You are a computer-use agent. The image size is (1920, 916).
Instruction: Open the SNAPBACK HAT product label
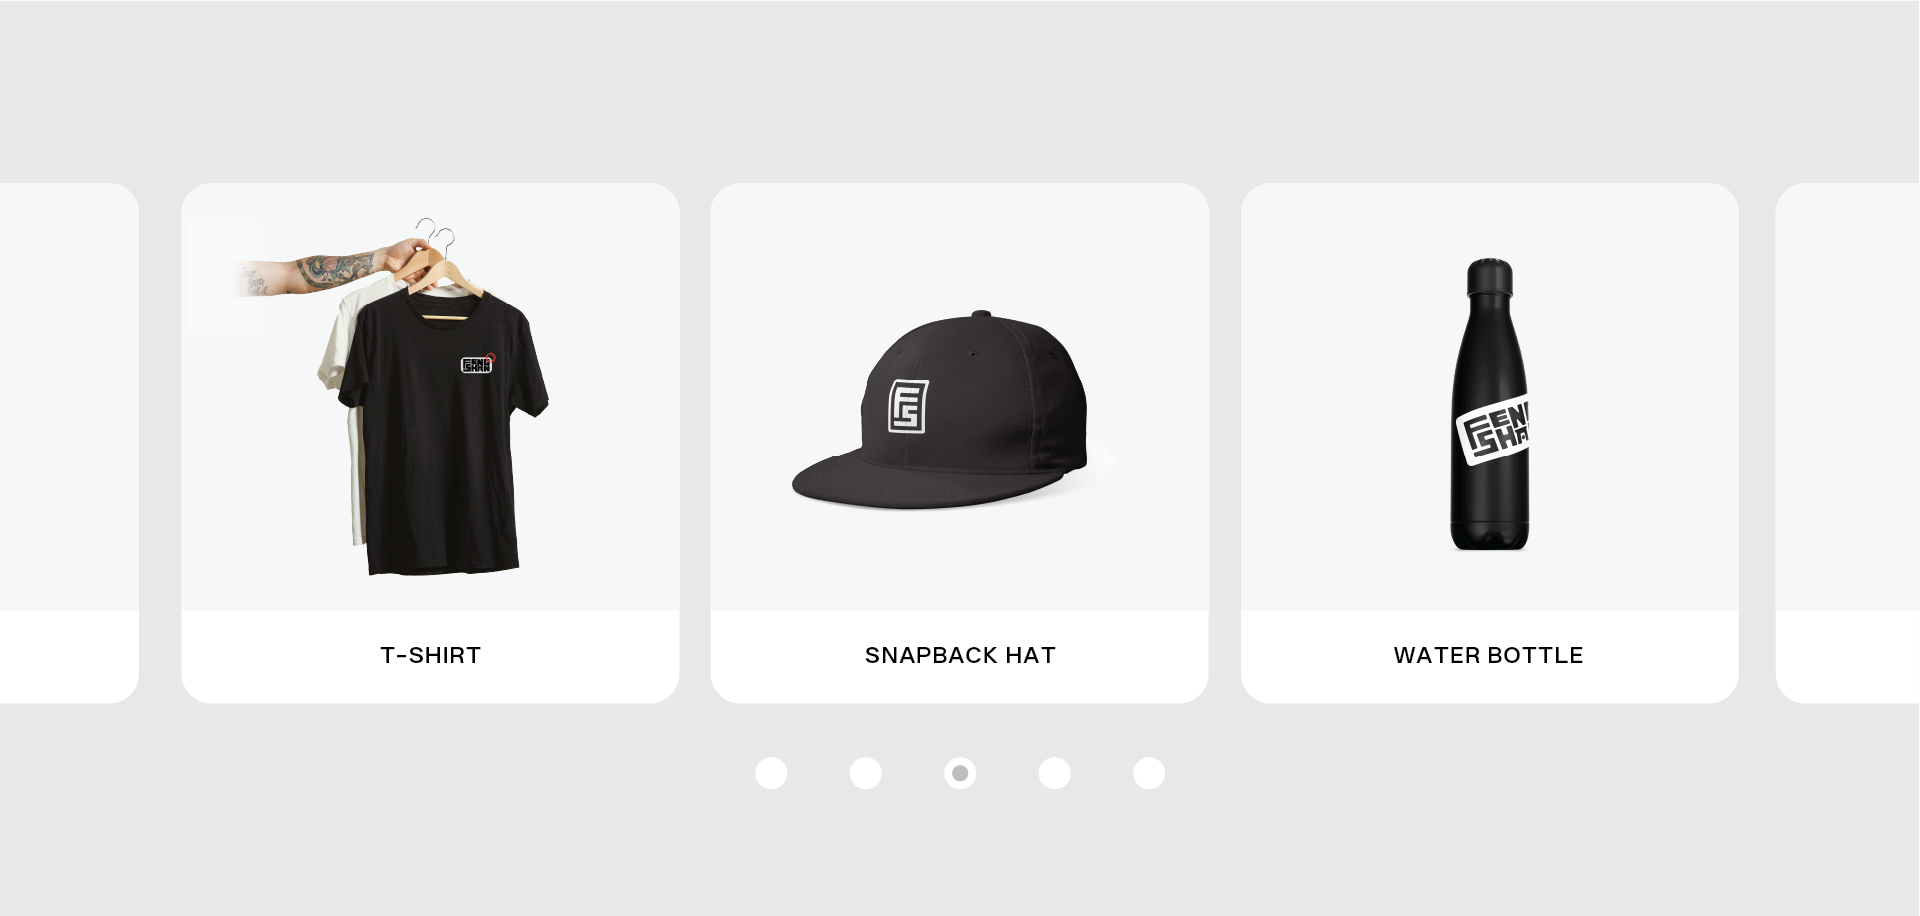(960, 655)
